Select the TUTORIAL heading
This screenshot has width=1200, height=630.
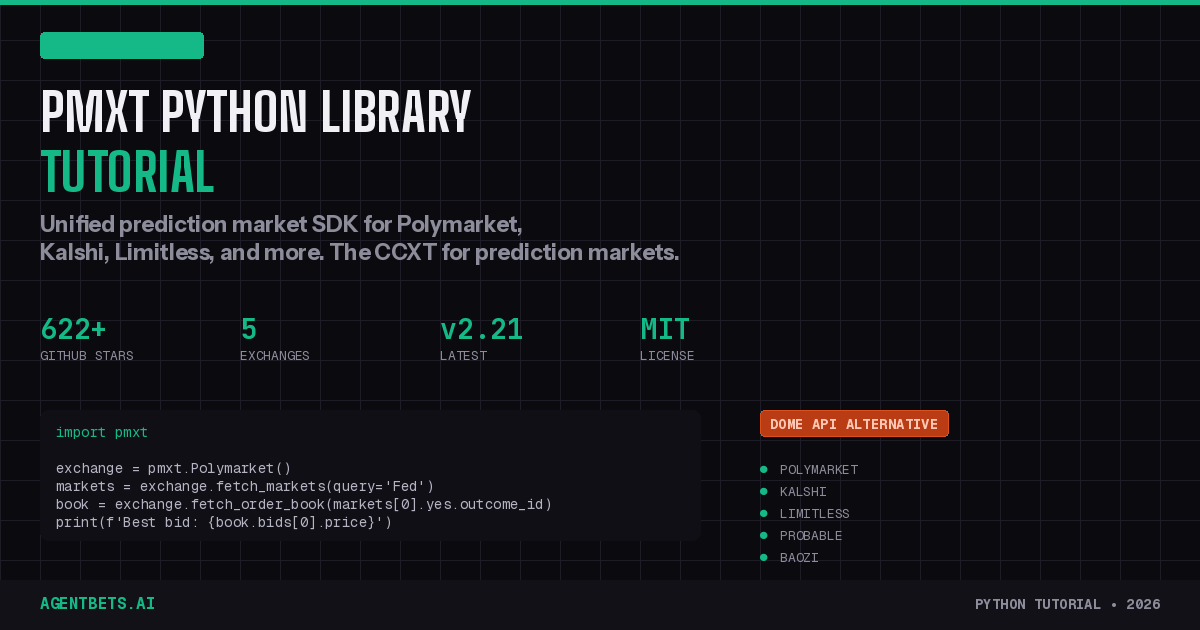[x=127, y=172]
